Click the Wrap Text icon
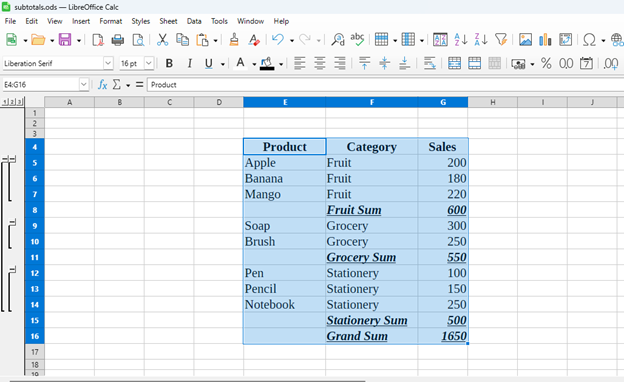This screenshot has width=624, height=382. pyautogui.click(x=430, y=63)
